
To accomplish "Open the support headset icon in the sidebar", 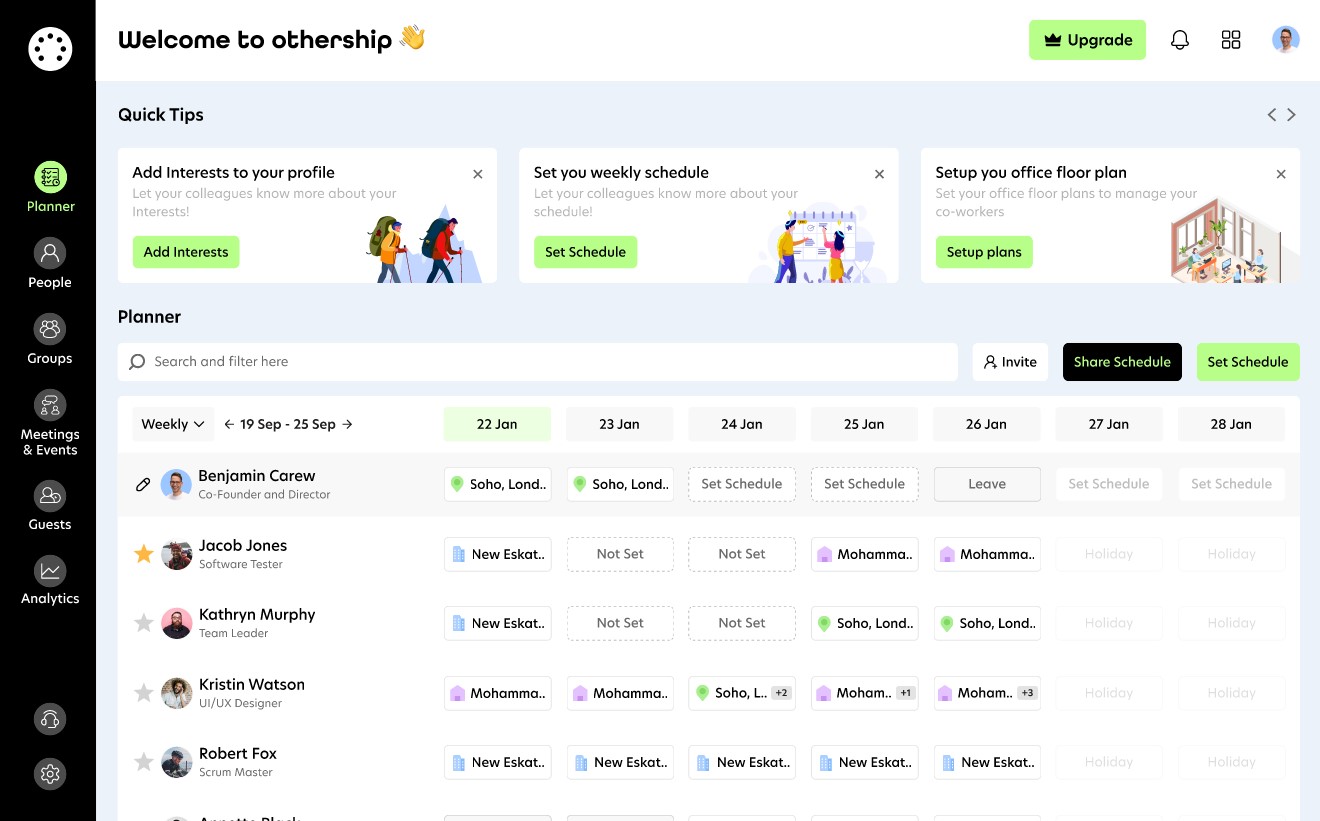I will [50, 719].
